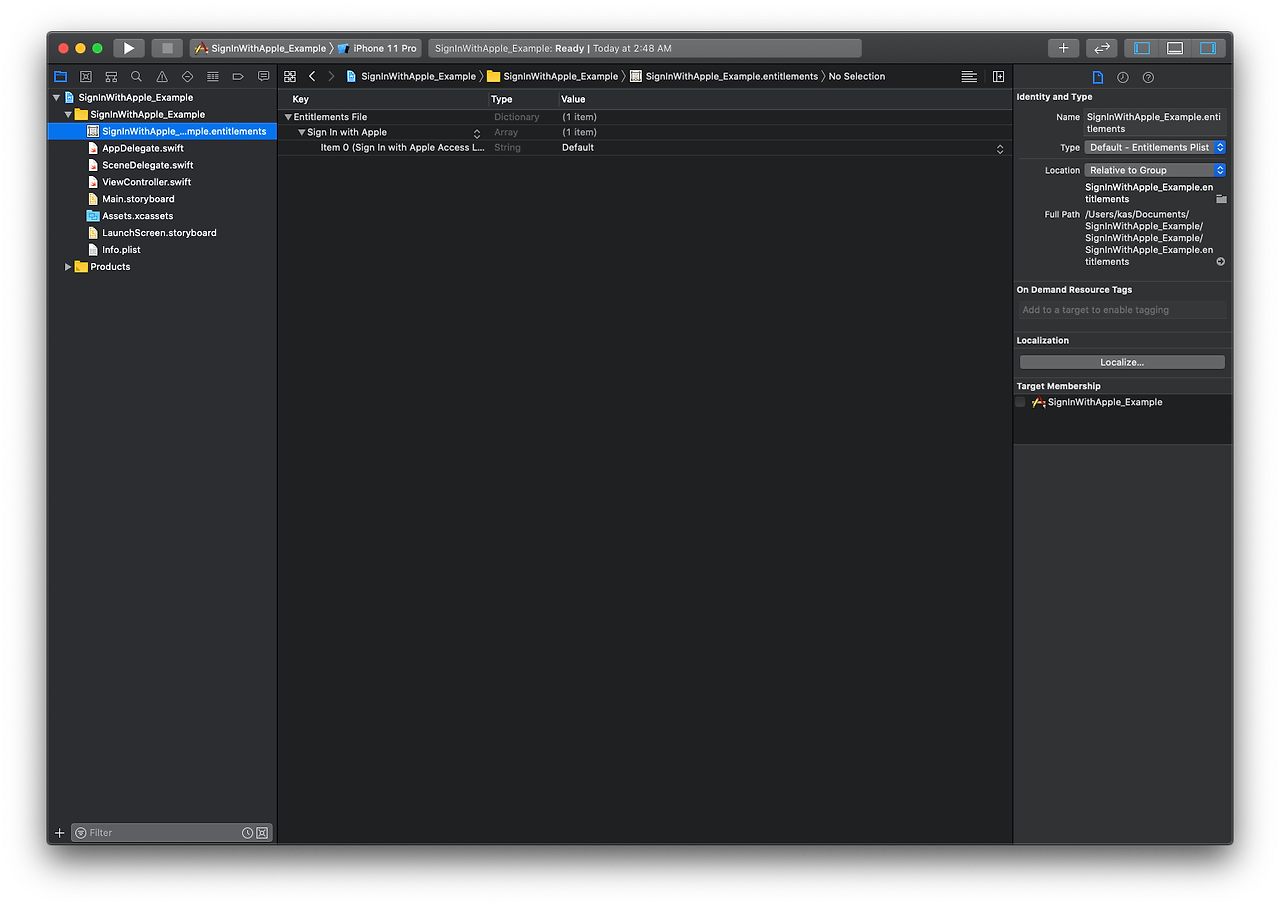
Task: Open the Find navigator magnifier
Action: click(x=136, y=76)
